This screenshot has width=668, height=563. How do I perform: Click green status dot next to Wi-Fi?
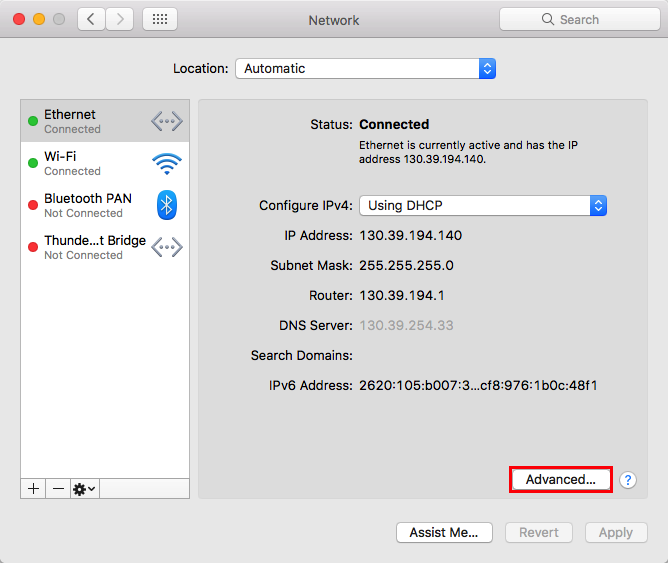(33, 163)
